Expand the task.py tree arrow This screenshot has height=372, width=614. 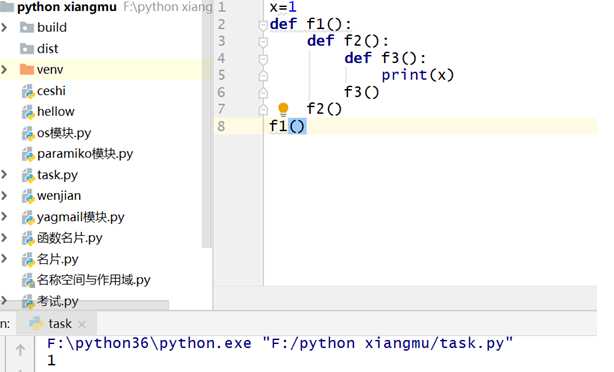[x=4, y=175]
